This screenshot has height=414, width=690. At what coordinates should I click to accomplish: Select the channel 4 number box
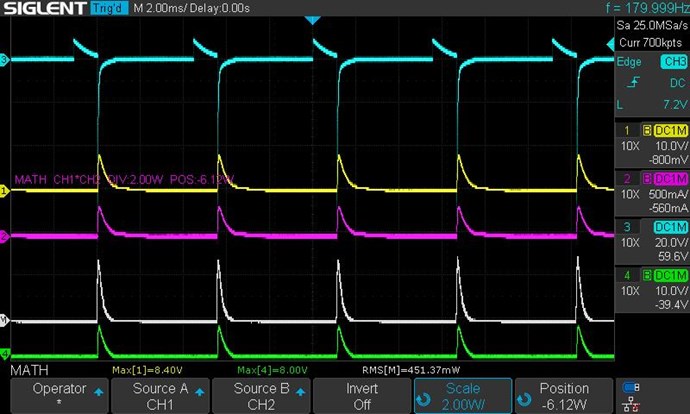[x=627, y=275]
